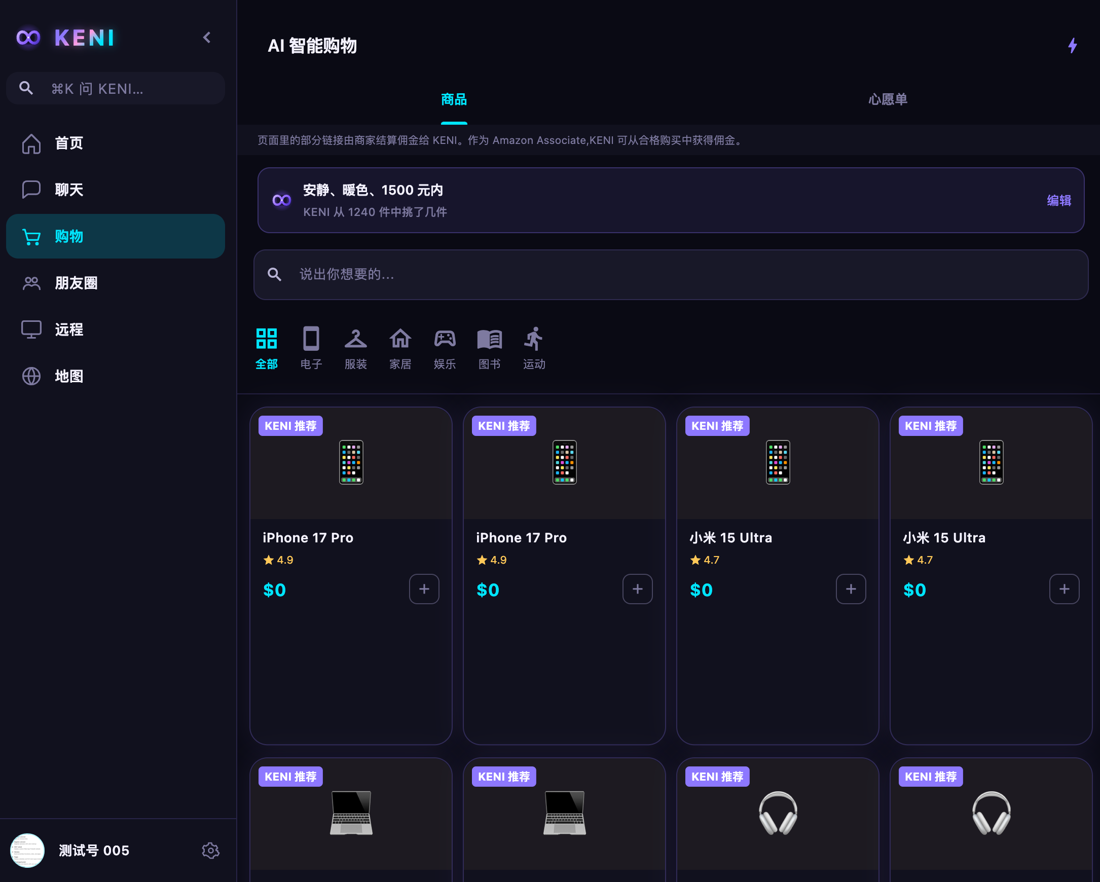Screen dimensions: 1100x882
Task: Open second iPhone 17 Pro product image
Action: (565, 463)
